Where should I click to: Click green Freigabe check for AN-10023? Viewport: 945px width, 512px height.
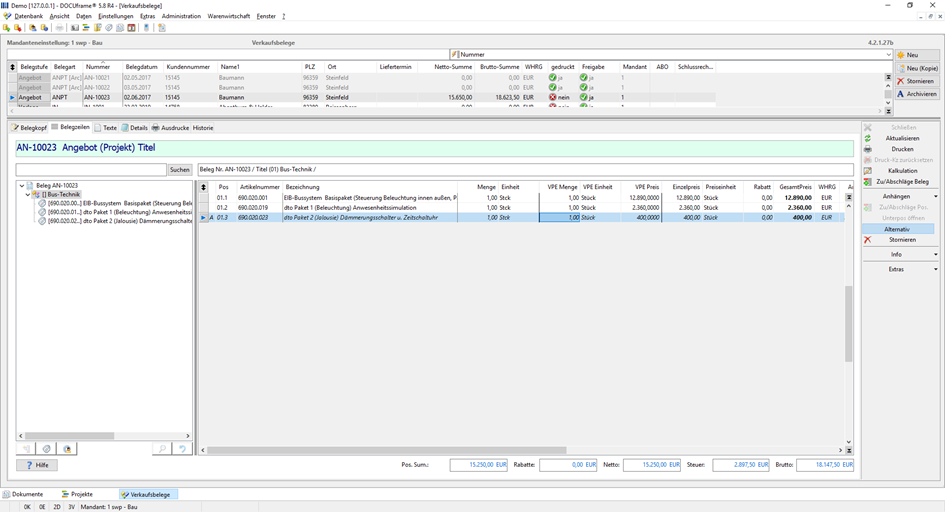(x=583, y=97)
